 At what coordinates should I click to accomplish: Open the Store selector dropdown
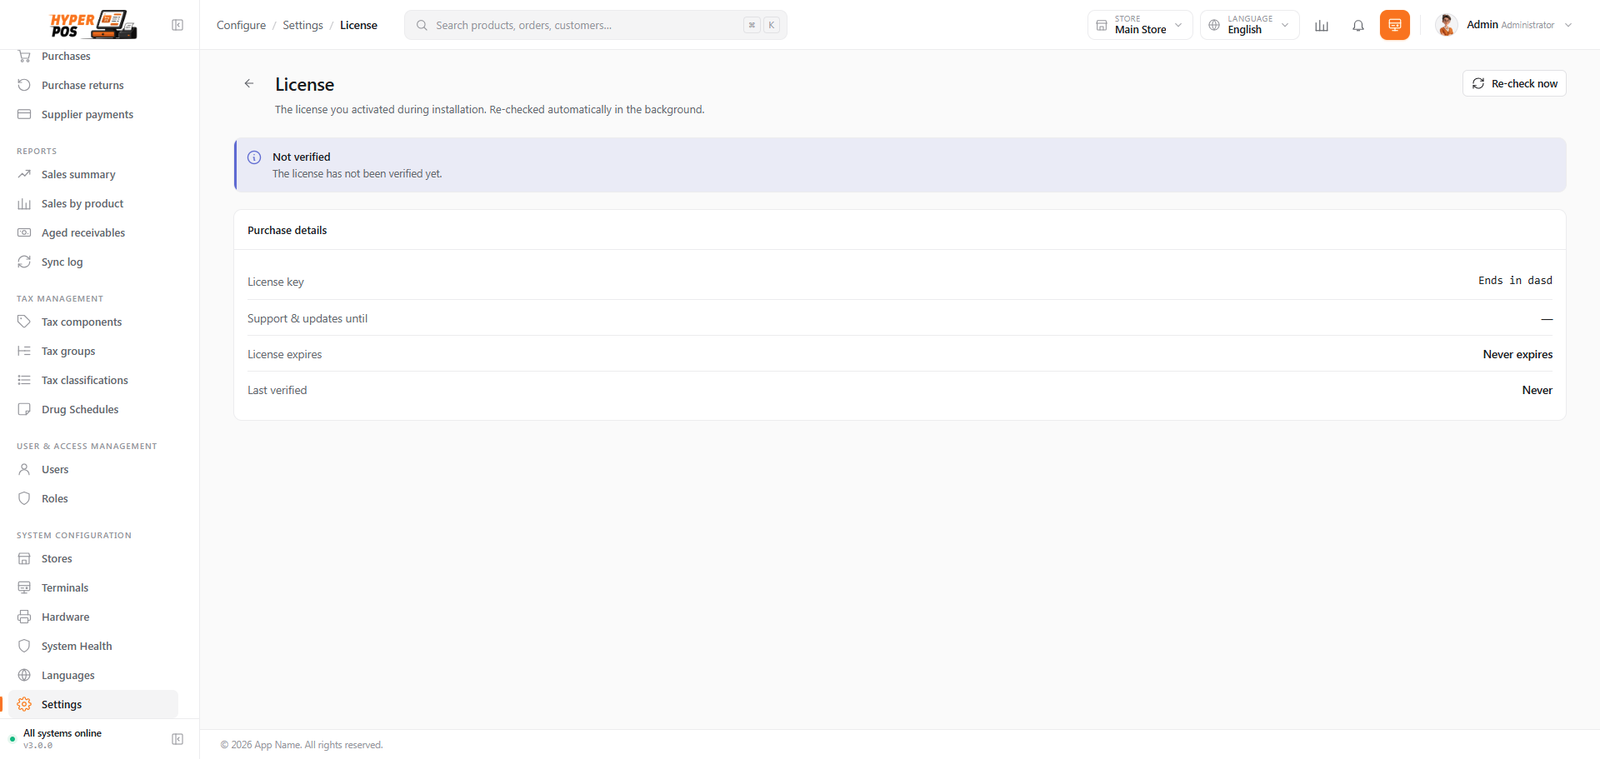1140,25
